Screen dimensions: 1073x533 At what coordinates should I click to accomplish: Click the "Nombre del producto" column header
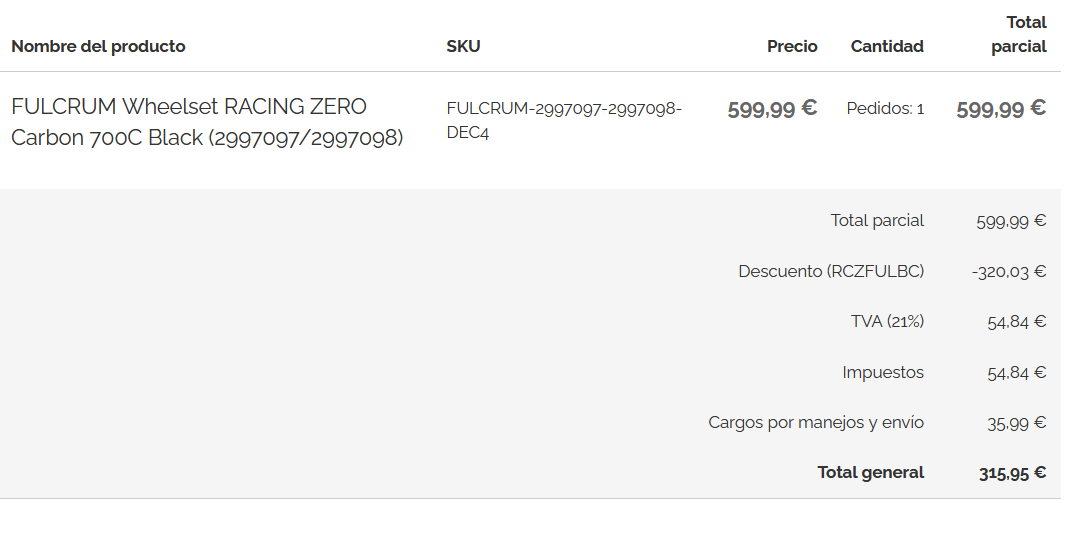pyautogui.click(x=98, y=46)
